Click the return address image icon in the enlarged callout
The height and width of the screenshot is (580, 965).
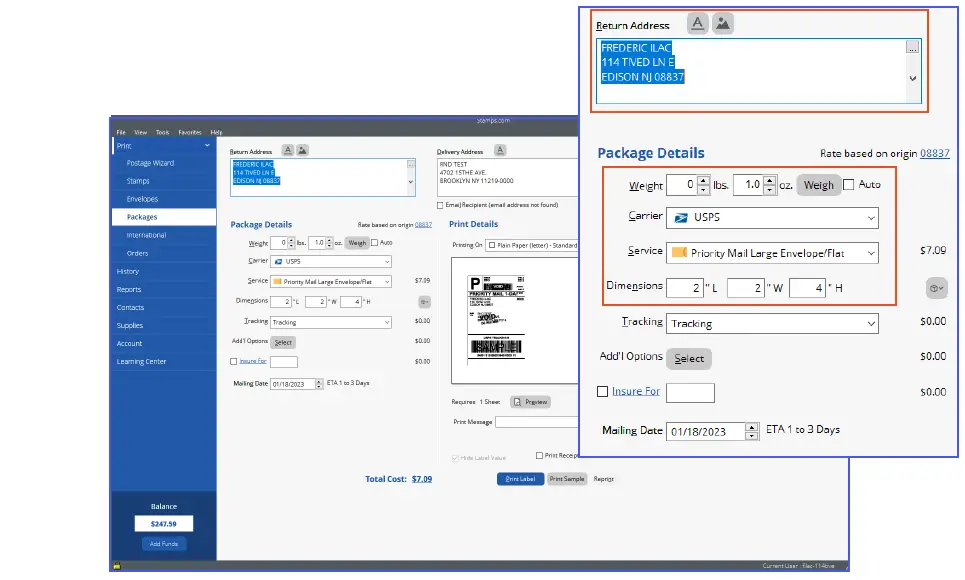pos(723,24)
